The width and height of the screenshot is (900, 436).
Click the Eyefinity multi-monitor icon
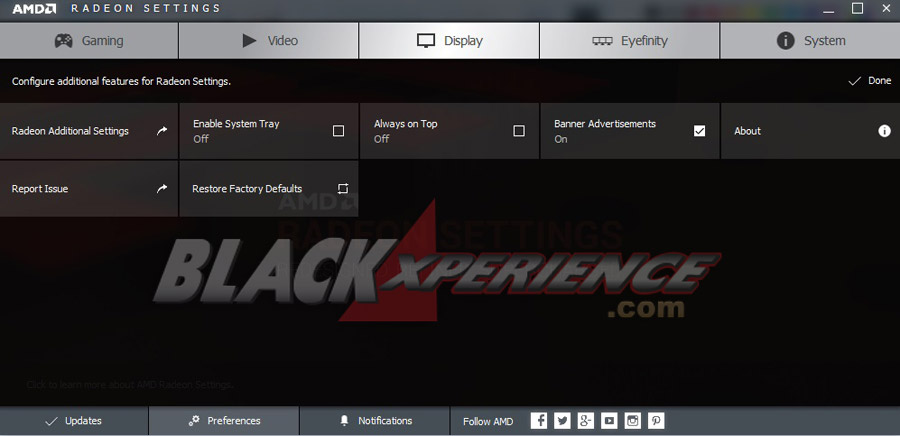pyautogui.click(x=602, y=41)
